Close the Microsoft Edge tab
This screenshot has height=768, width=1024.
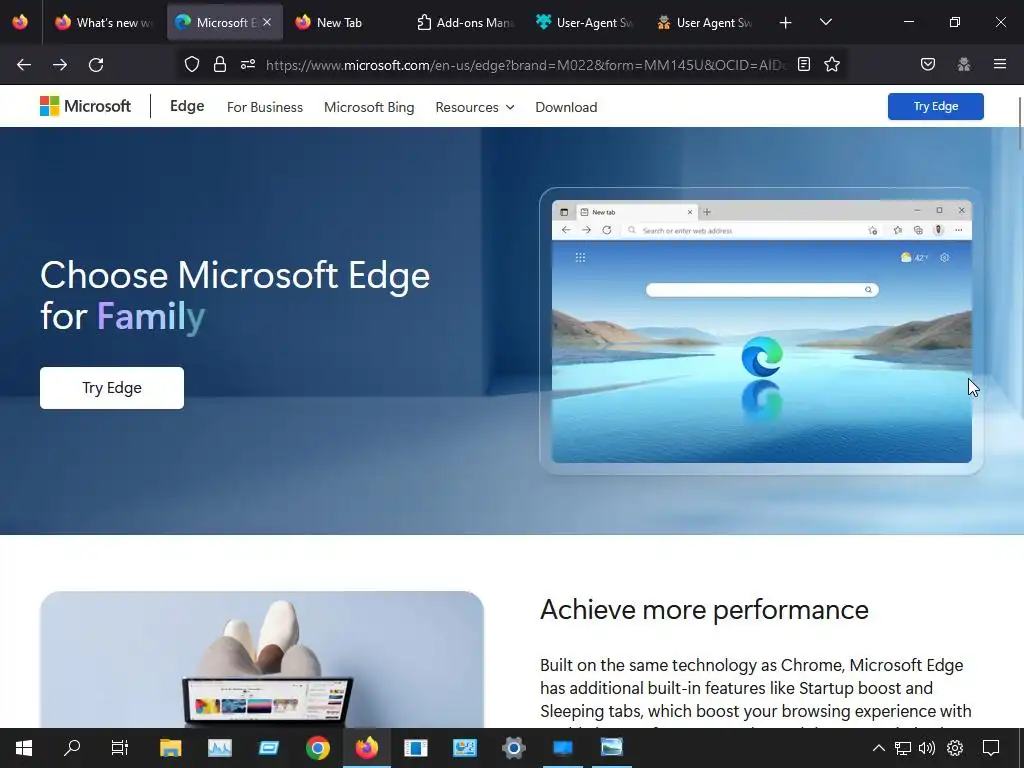[x=267, y=22]
